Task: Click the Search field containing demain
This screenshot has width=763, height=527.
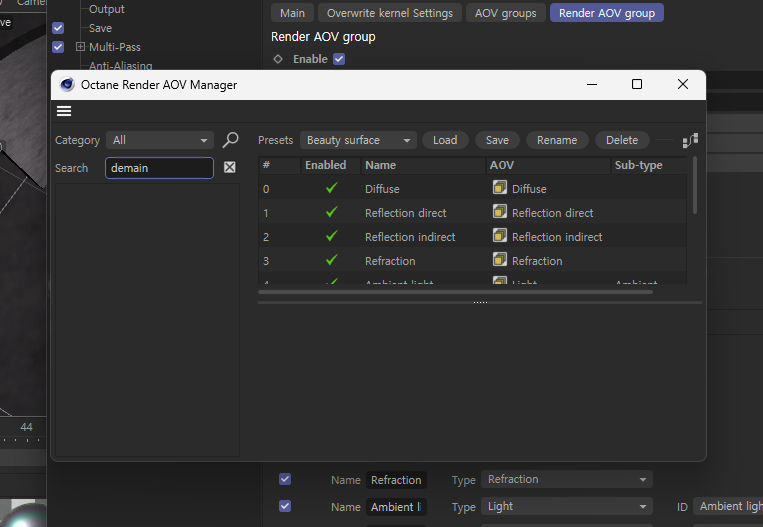Action: click(x=160, y=168)
